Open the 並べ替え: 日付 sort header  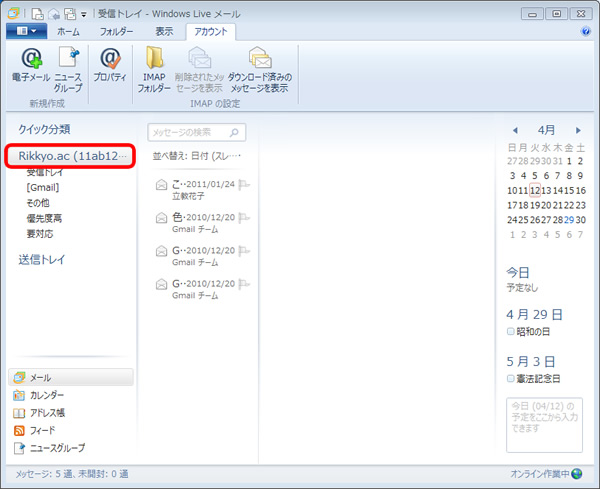(197, 156)
